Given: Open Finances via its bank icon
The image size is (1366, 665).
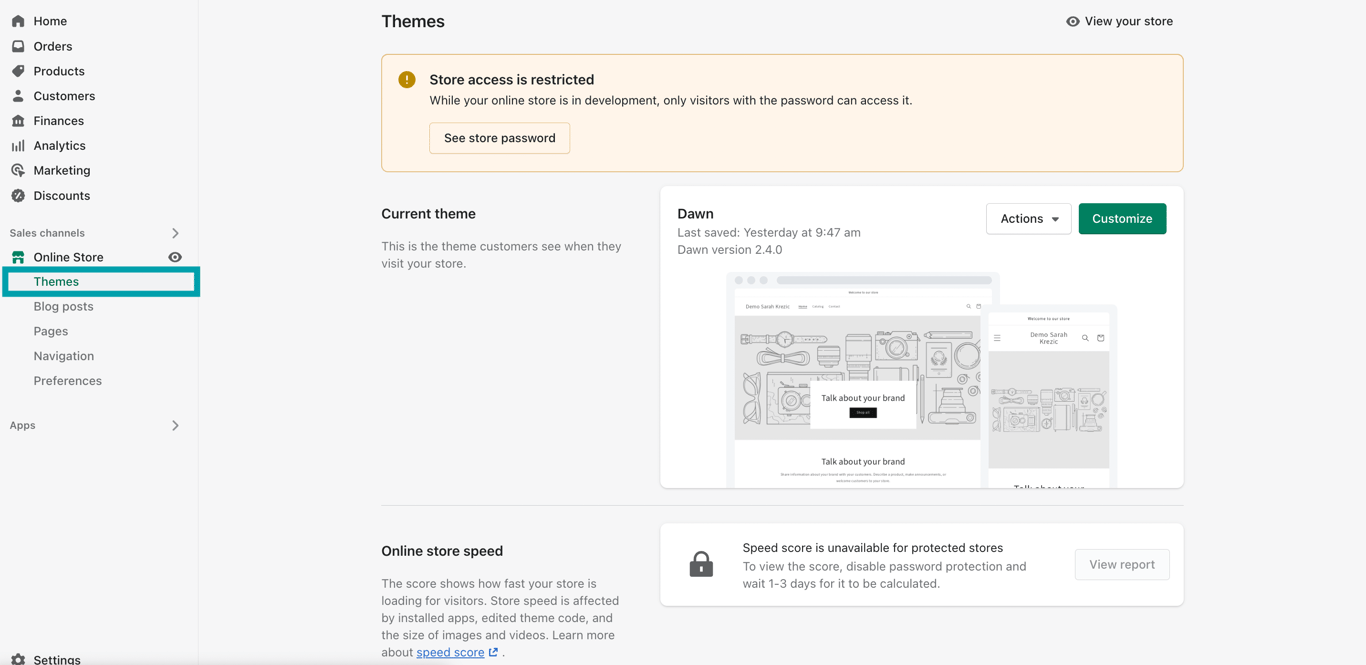Looking at the screenshot, I should click(x=18, y=121).
